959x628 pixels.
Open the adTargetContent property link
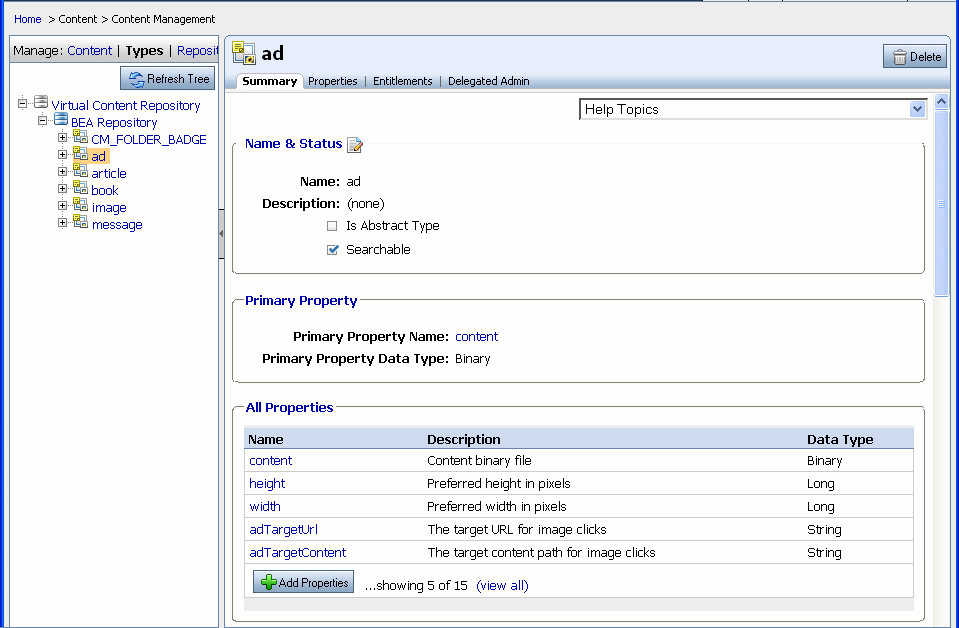pyautogui.click(x=297, y=553)
